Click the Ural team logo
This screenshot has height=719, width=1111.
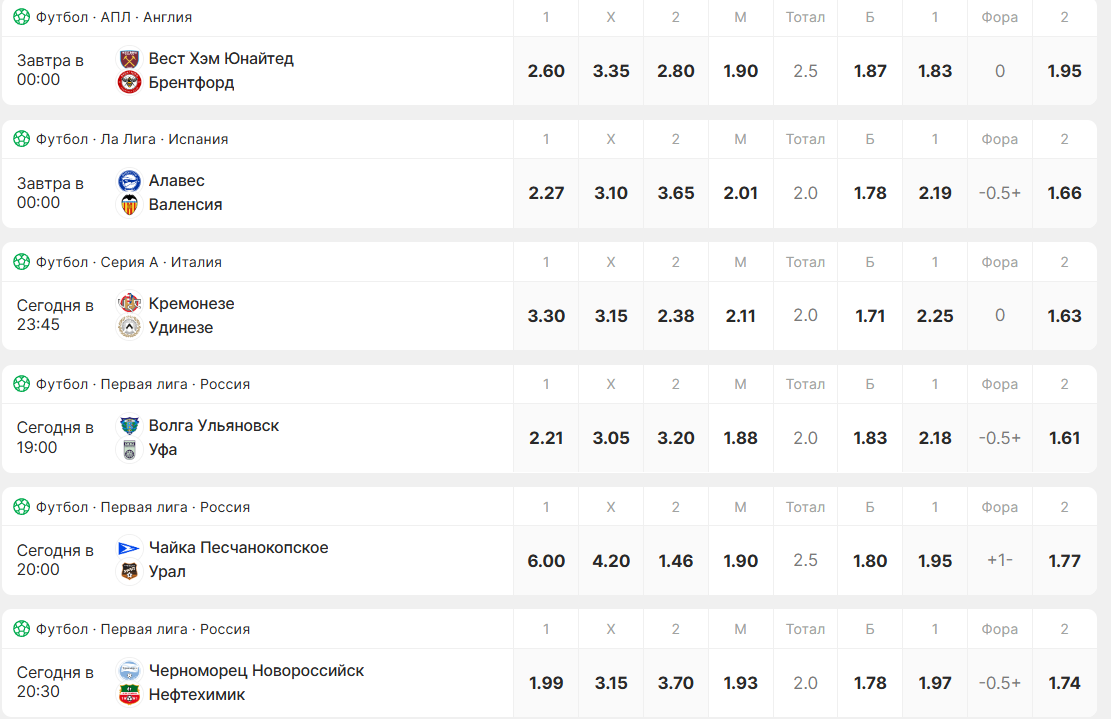[x=129, y=572]
